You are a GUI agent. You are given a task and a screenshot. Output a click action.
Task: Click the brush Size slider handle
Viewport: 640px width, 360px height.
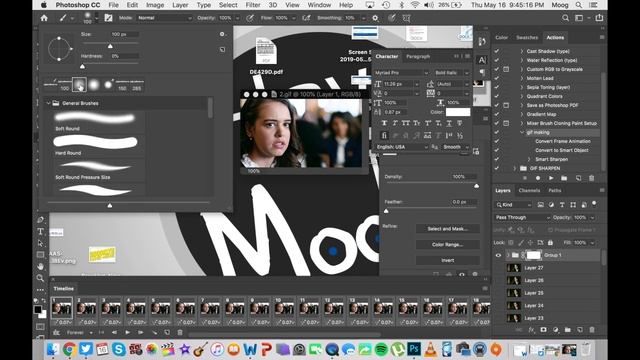(x=110, y=46)
